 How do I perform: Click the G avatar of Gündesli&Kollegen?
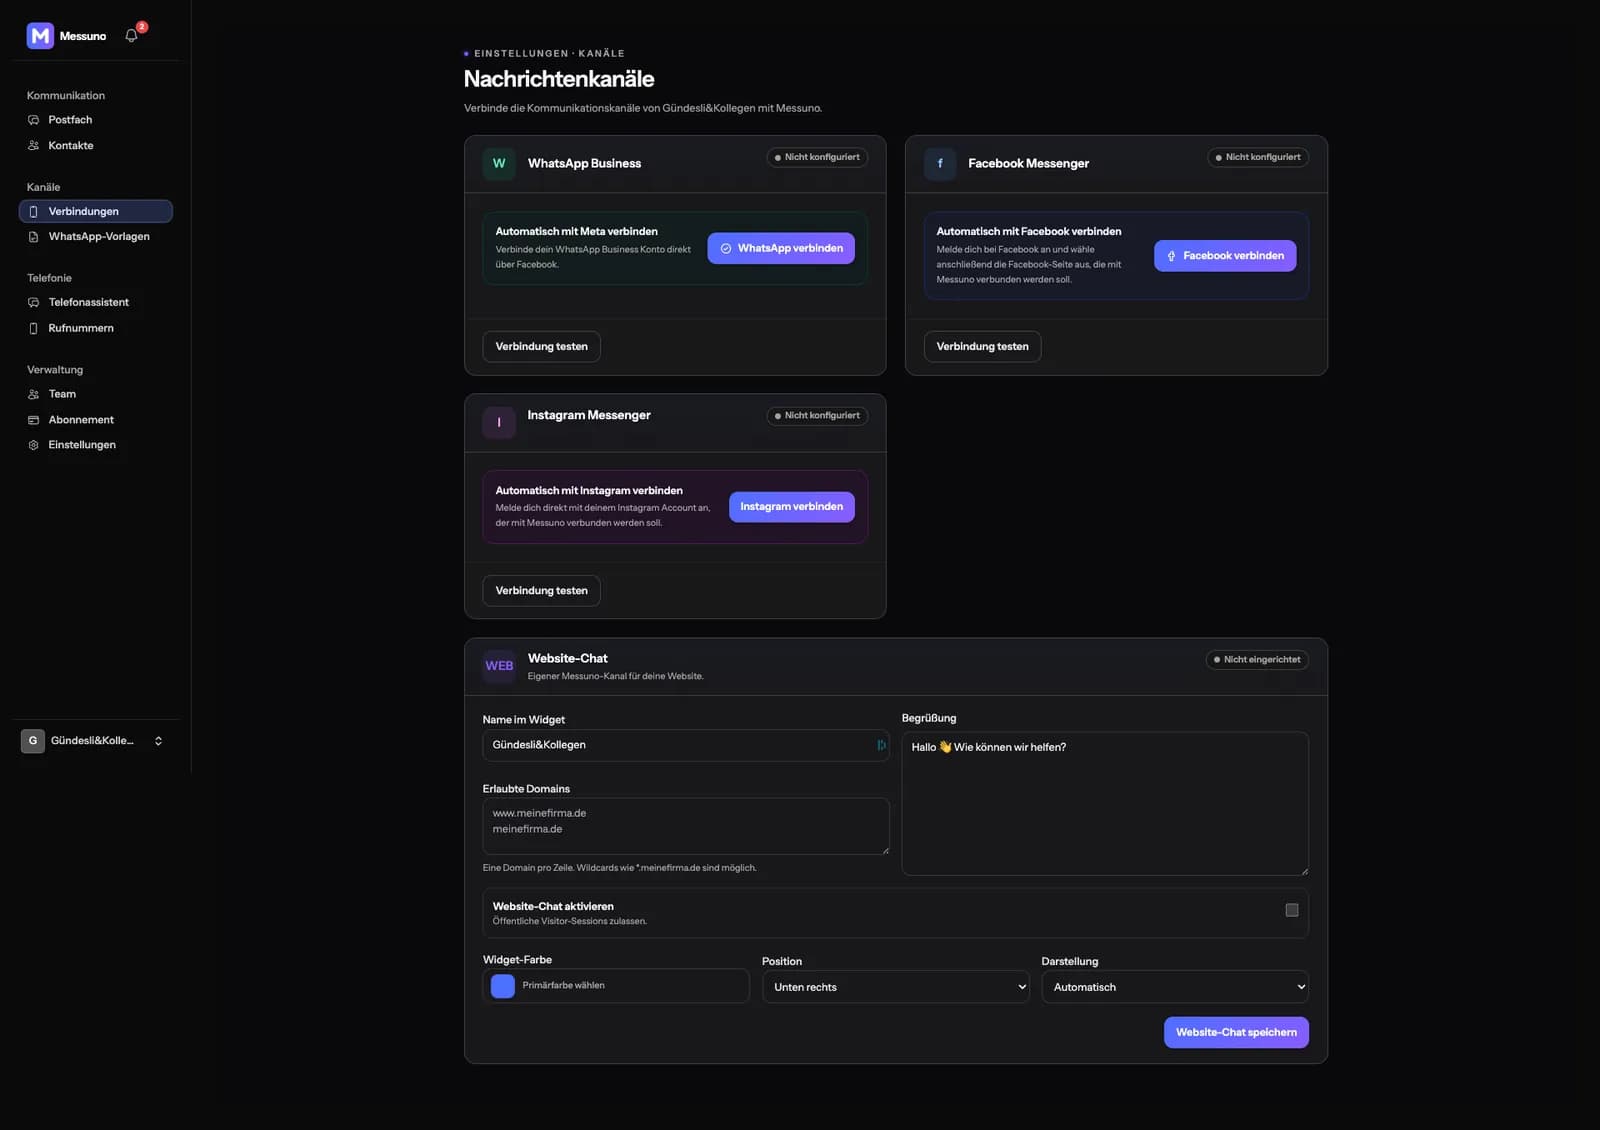point(33,741)
